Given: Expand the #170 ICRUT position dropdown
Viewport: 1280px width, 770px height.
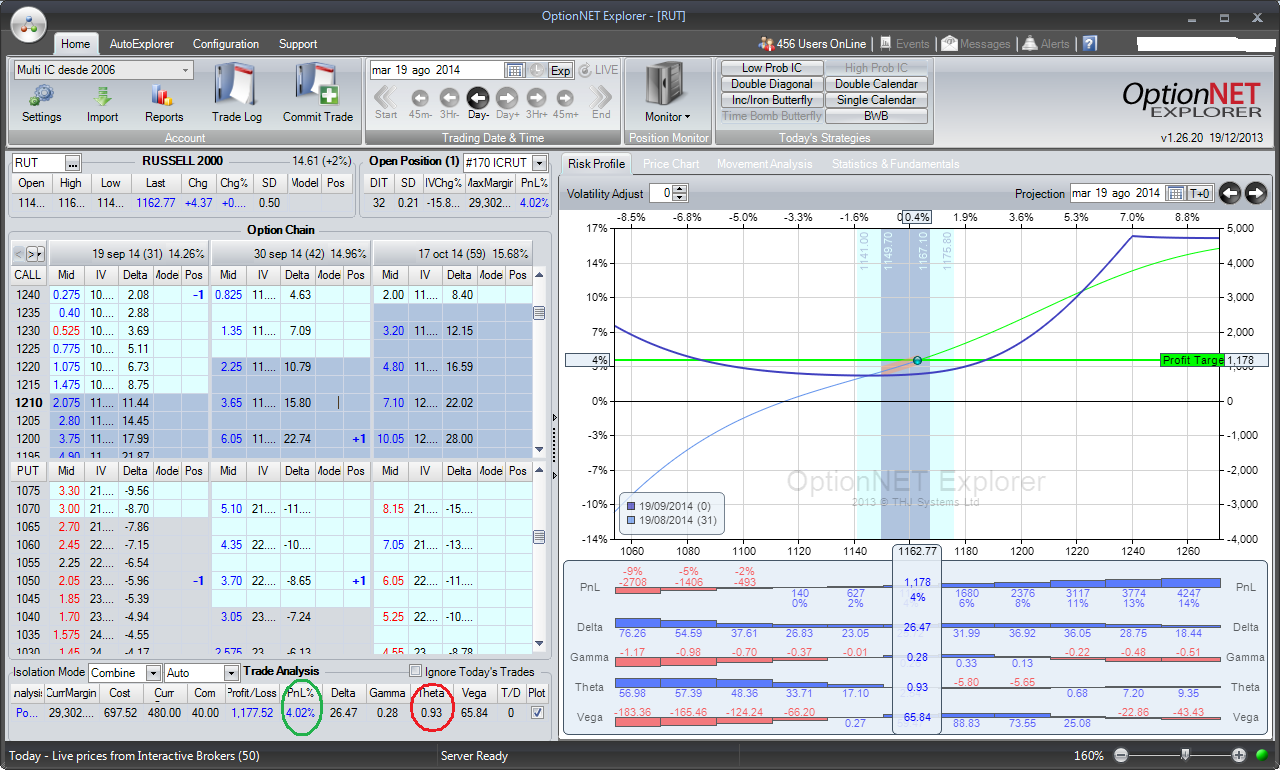Looking at the screenshot, I should click(x=540, y=163).
